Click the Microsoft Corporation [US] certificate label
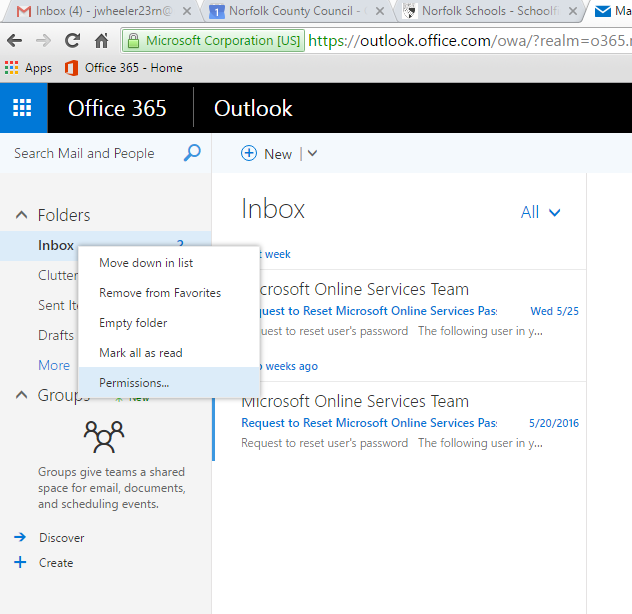 223,41
